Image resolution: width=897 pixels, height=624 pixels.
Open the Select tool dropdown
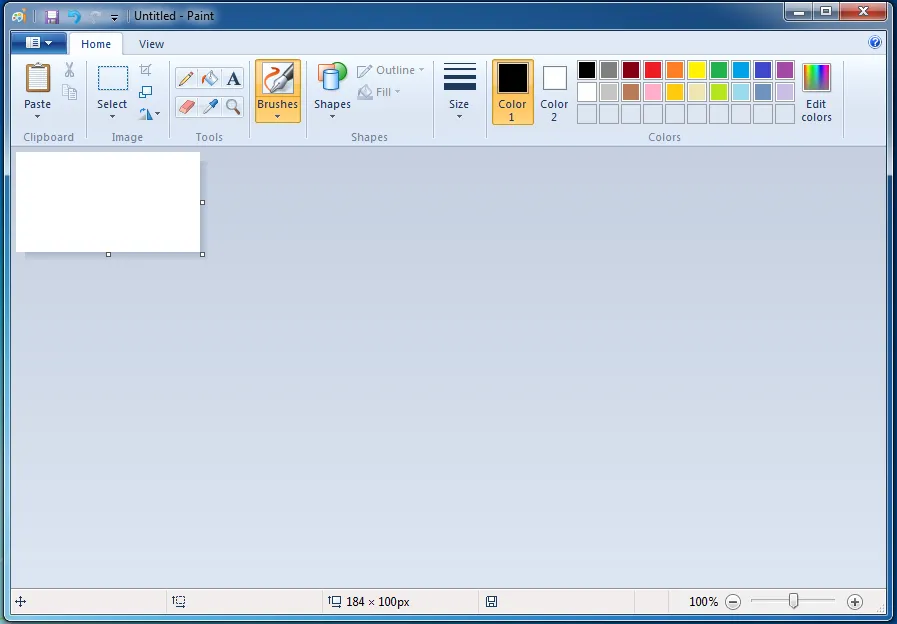pos(112,110)
